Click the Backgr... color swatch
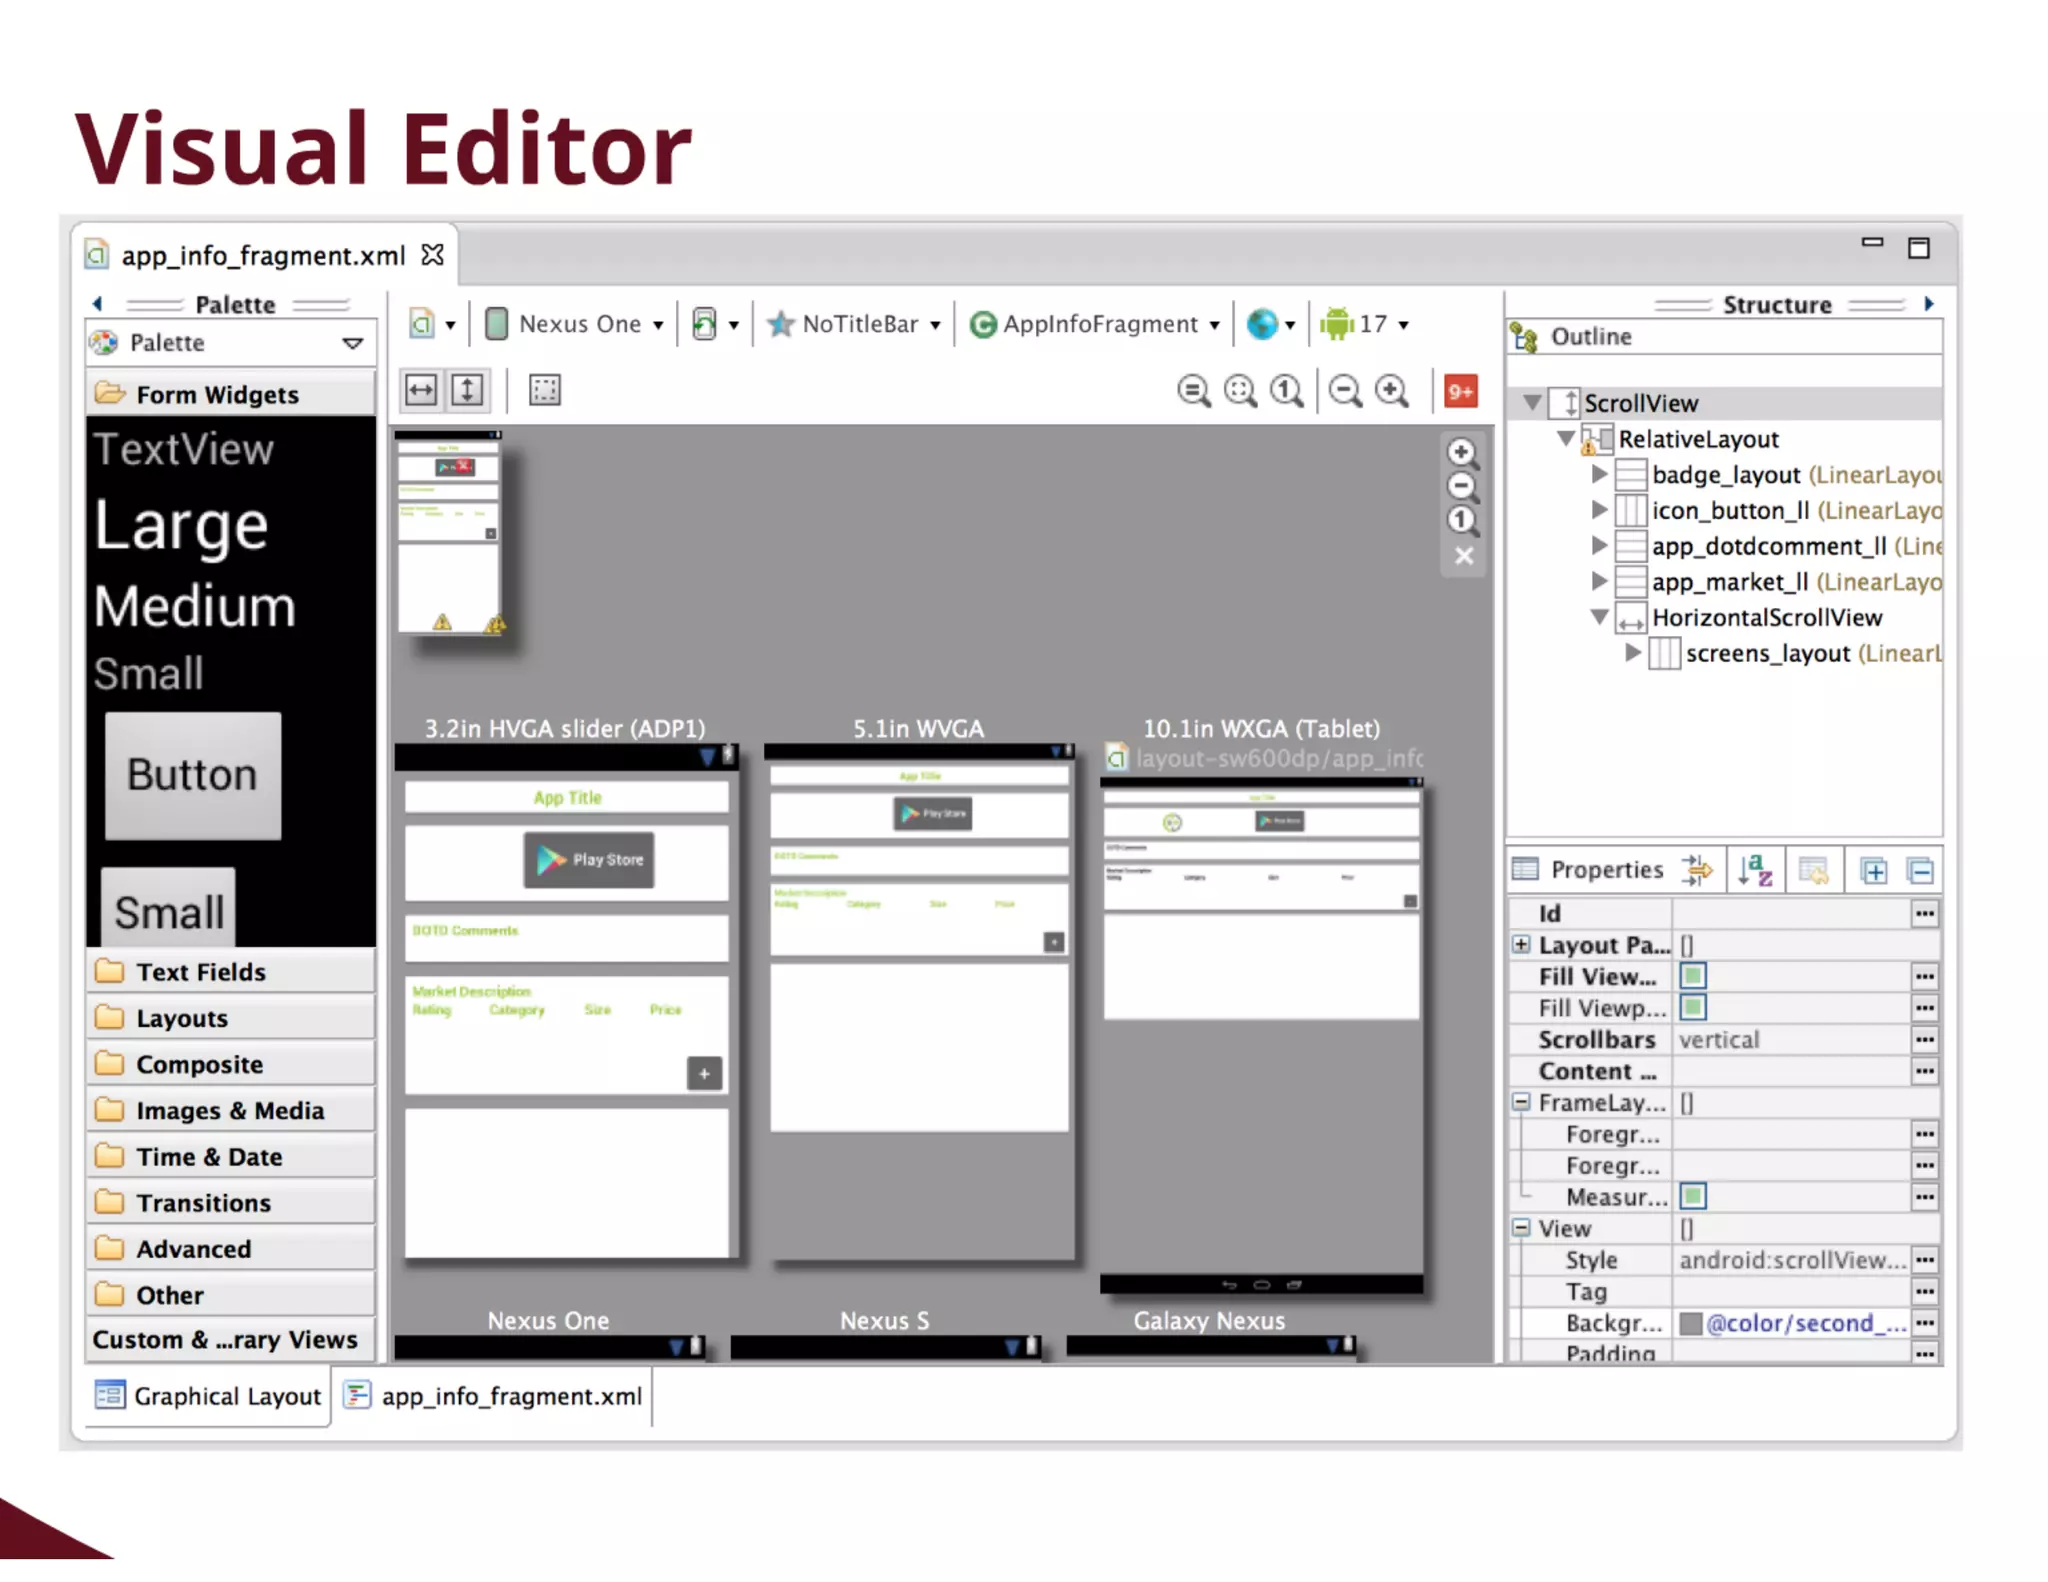 click(1691, 1323)
